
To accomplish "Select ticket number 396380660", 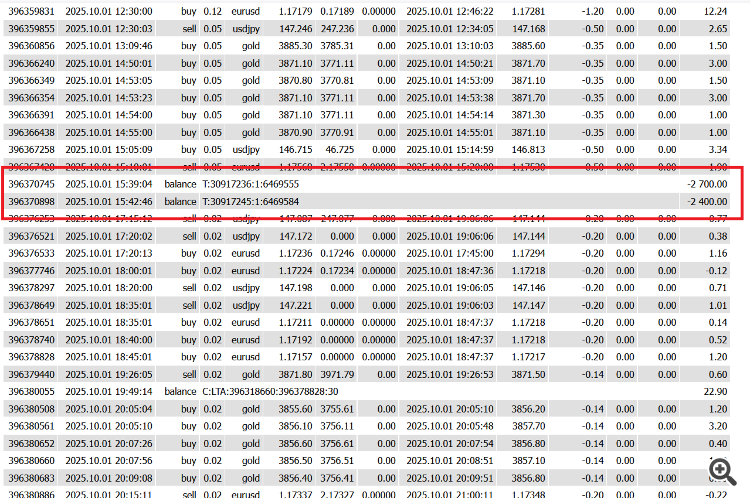I will tap(32, 461).
